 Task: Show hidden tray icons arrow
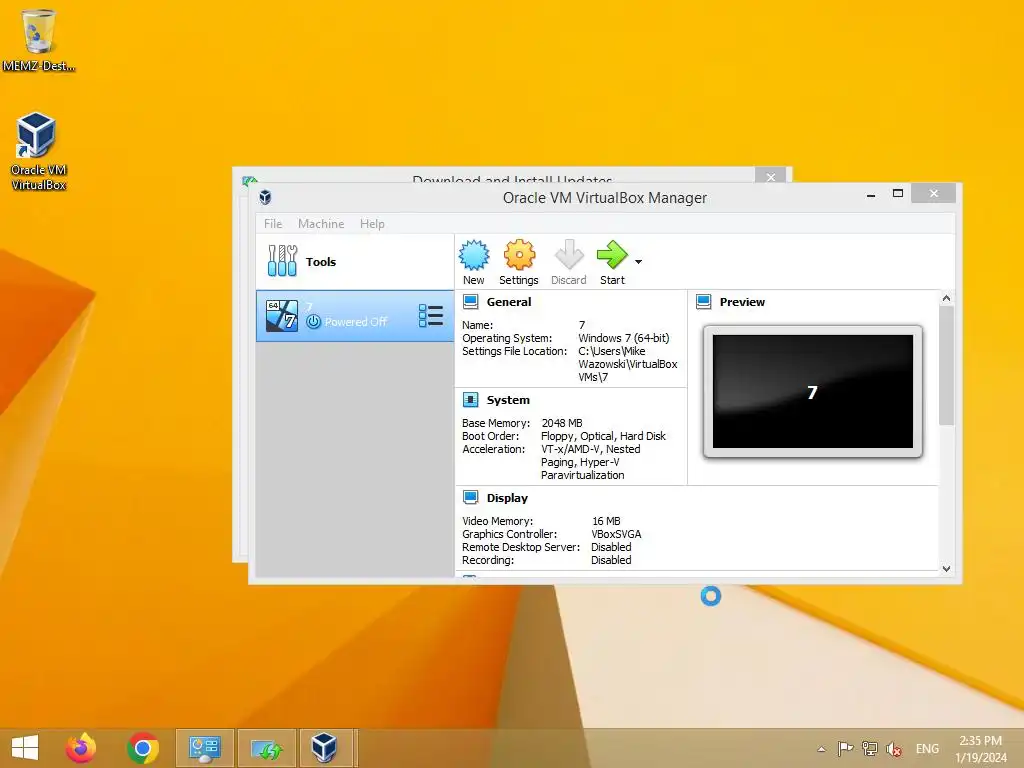coord(822,749)
